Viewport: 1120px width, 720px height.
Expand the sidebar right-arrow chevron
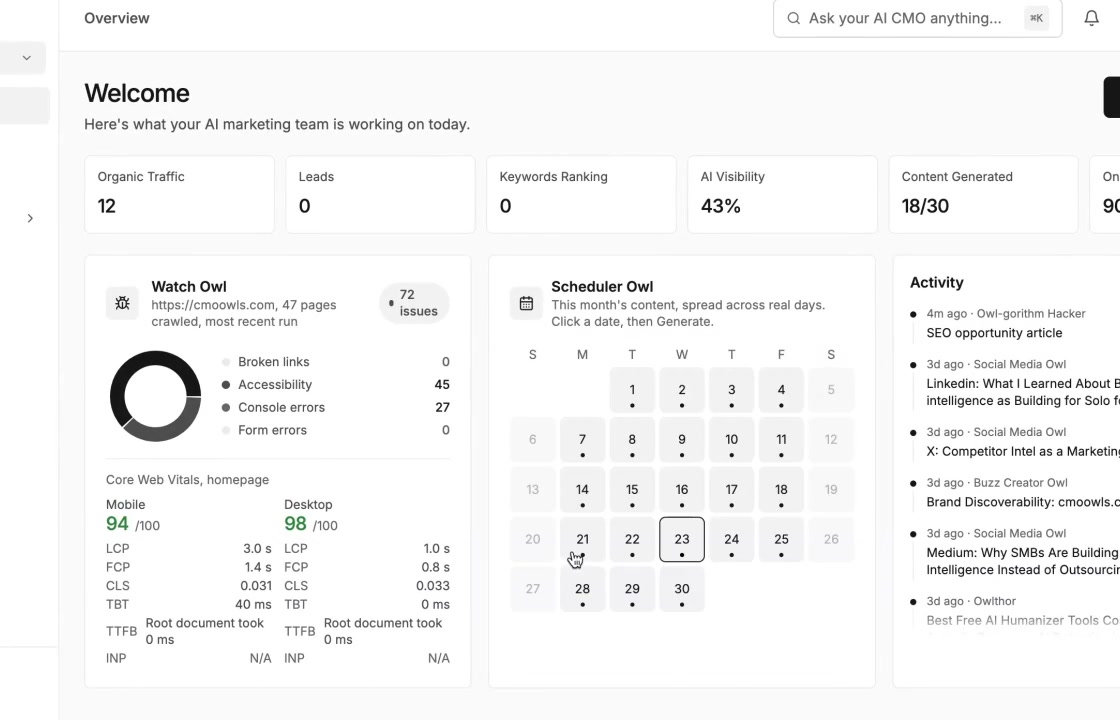coord(30,218)
